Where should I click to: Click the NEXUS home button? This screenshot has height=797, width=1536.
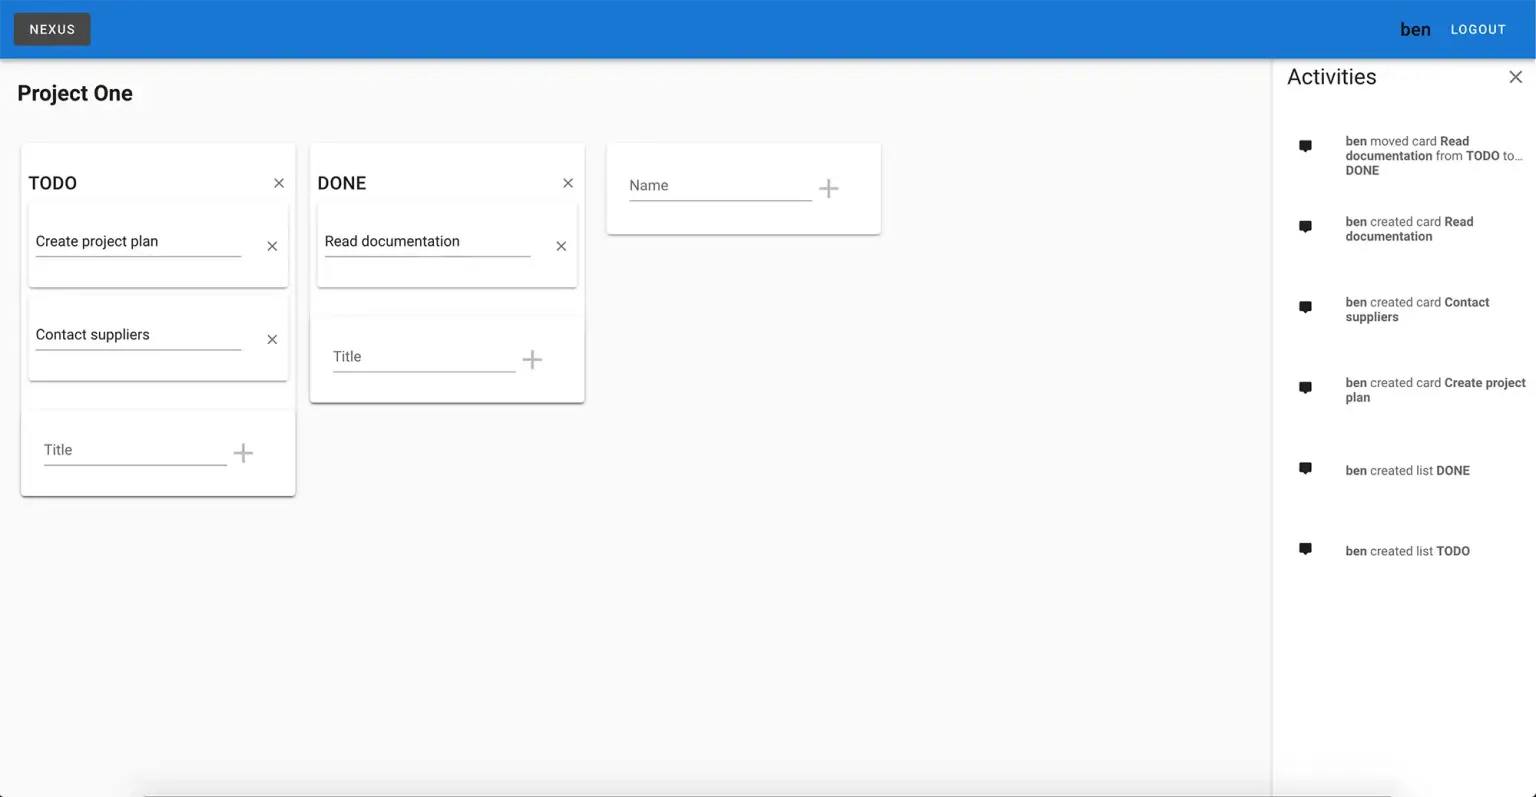pos(52,29)
